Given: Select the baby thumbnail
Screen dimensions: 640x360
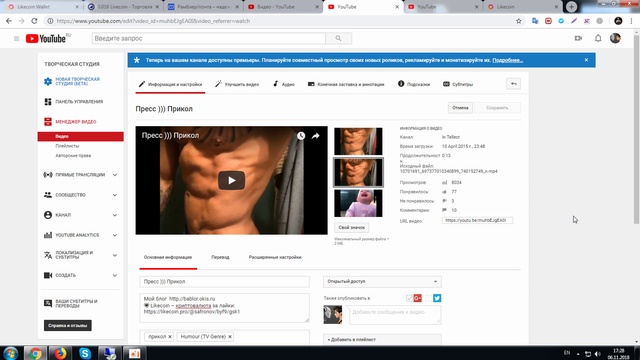Looking at the screenshot, I should [x=358, y=203].
